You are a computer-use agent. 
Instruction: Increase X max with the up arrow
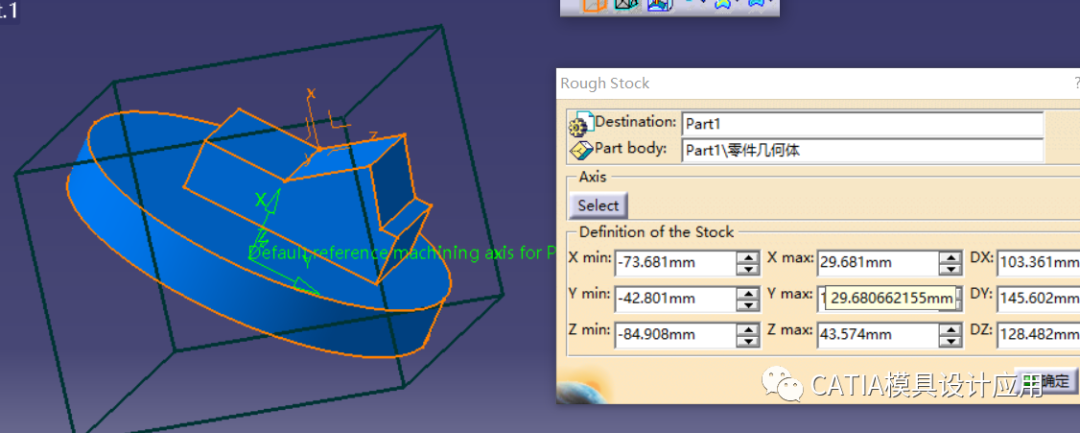pyautogui.click(x=951, y=257)
